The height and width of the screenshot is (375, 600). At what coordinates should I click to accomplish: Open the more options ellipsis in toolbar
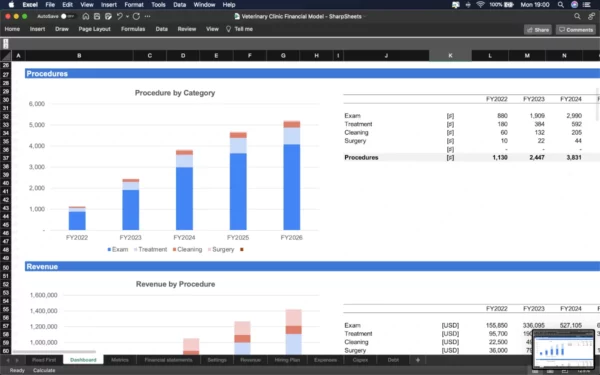[x=147, y=16]
